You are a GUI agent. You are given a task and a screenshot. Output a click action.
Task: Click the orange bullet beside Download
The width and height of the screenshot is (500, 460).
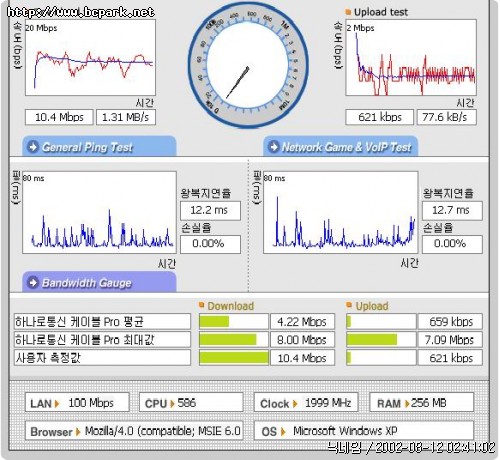pos(201,304)
